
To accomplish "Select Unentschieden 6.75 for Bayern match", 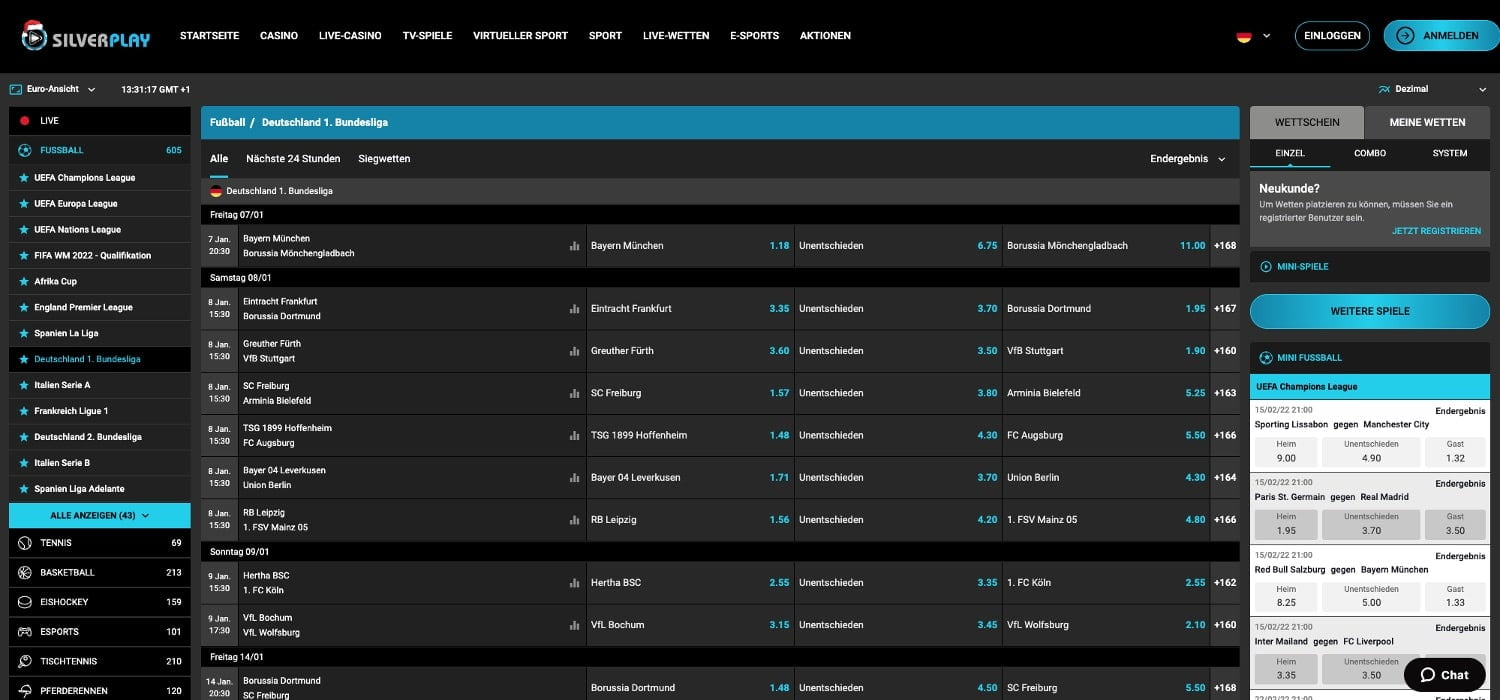I will 898,246.
